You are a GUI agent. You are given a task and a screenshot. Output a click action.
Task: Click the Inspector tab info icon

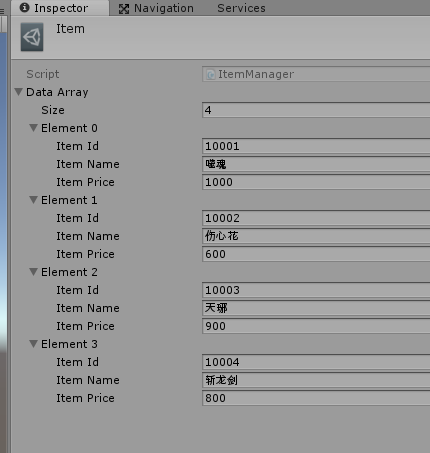[x=25, y=7]
